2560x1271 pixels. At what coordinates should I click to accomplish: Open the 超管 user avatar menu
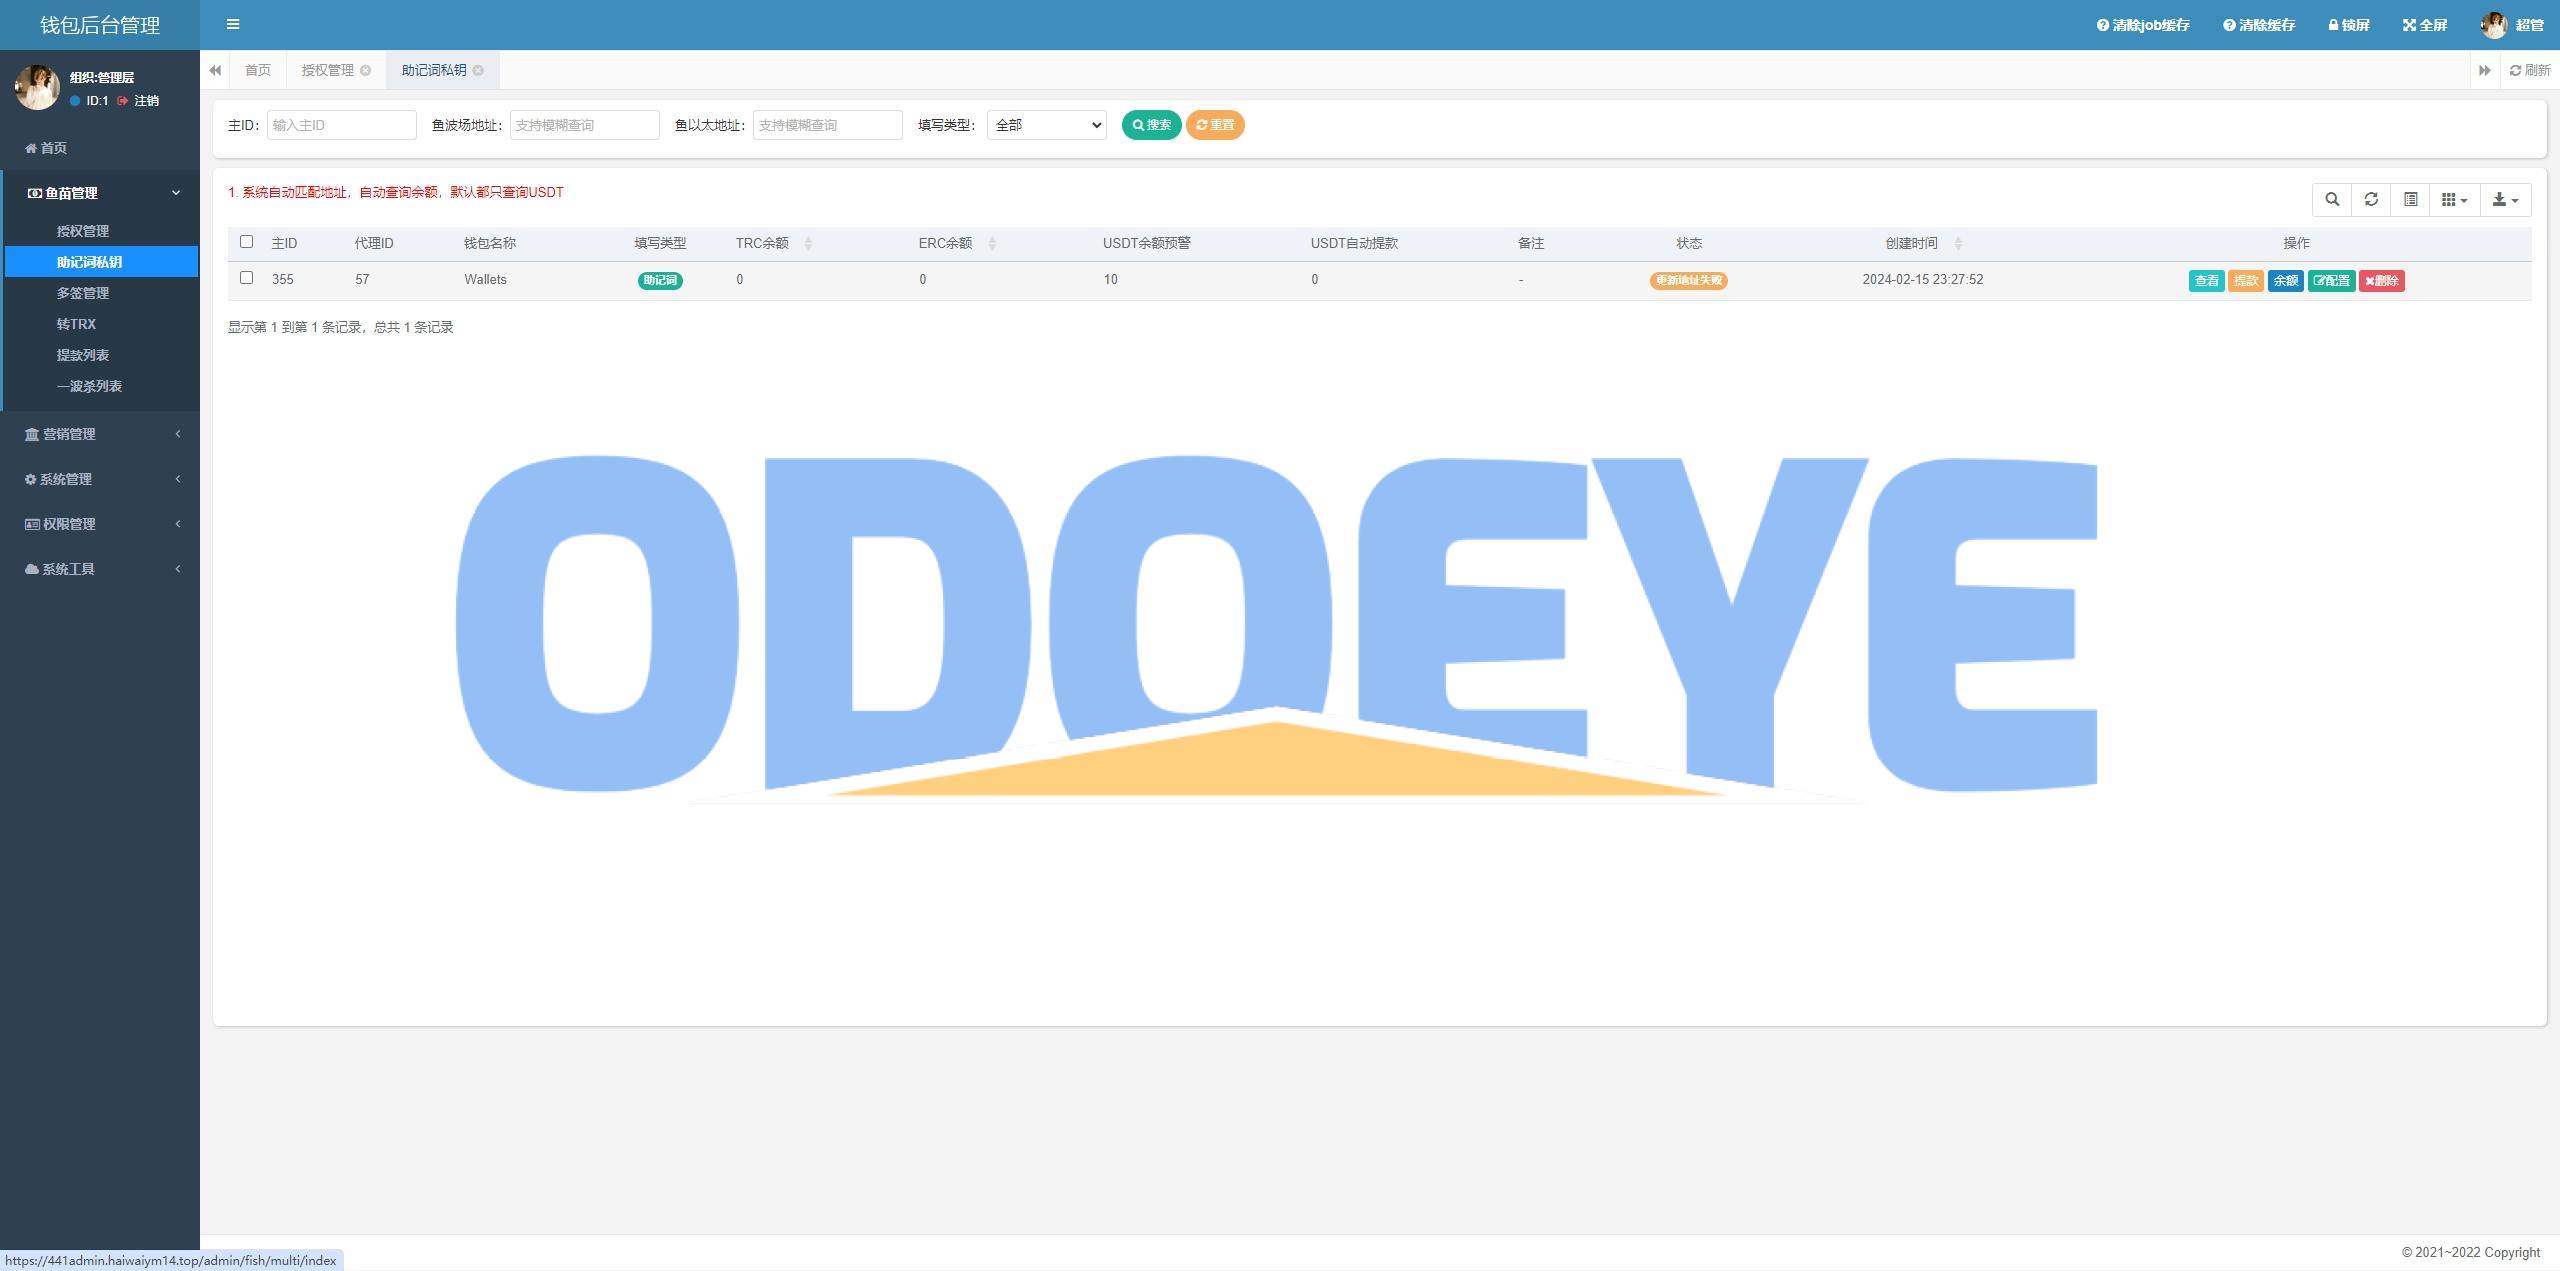[2512, 25]
